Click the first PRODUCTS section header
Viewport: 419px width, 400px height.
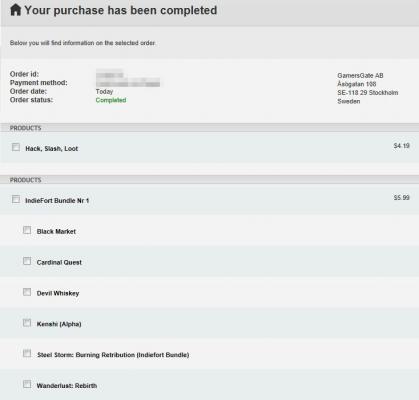pyautogui.click(x=209, y=128)
